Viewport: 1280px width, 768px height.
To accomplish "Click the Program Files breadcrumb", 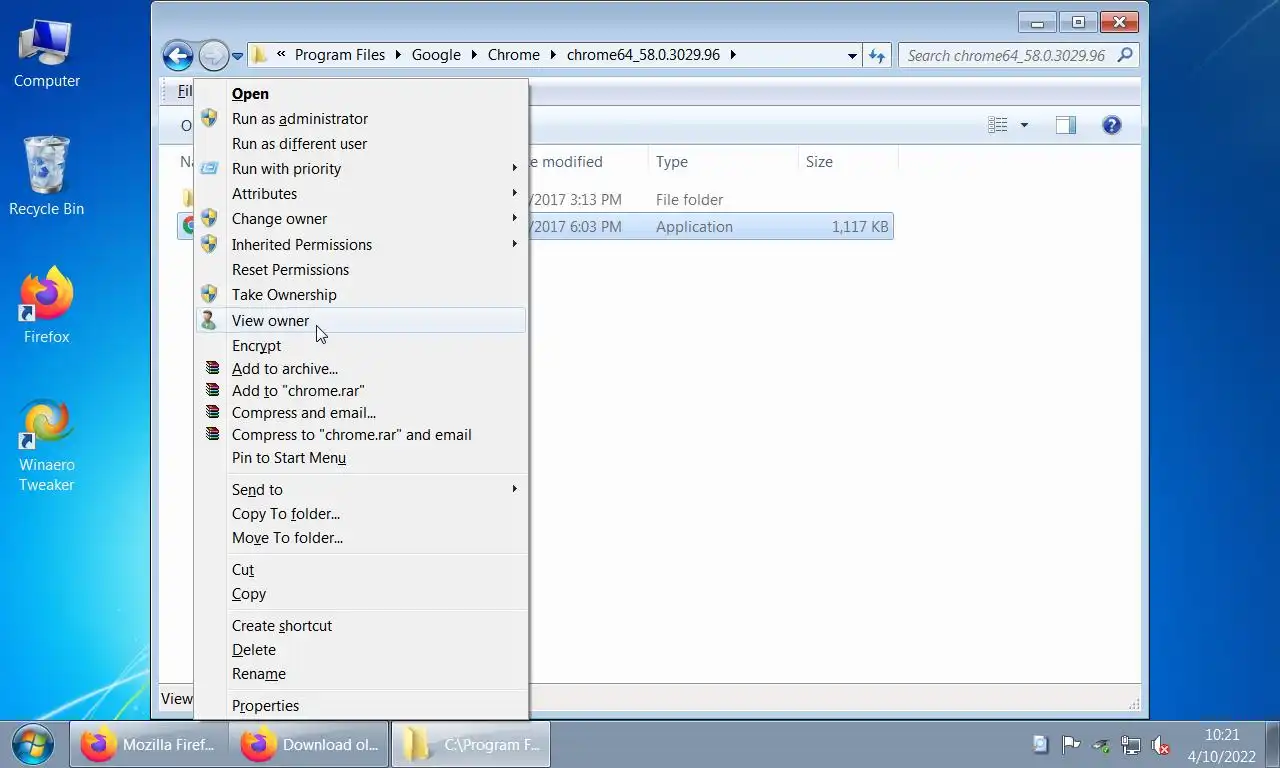I will click(x=340, y=55).
